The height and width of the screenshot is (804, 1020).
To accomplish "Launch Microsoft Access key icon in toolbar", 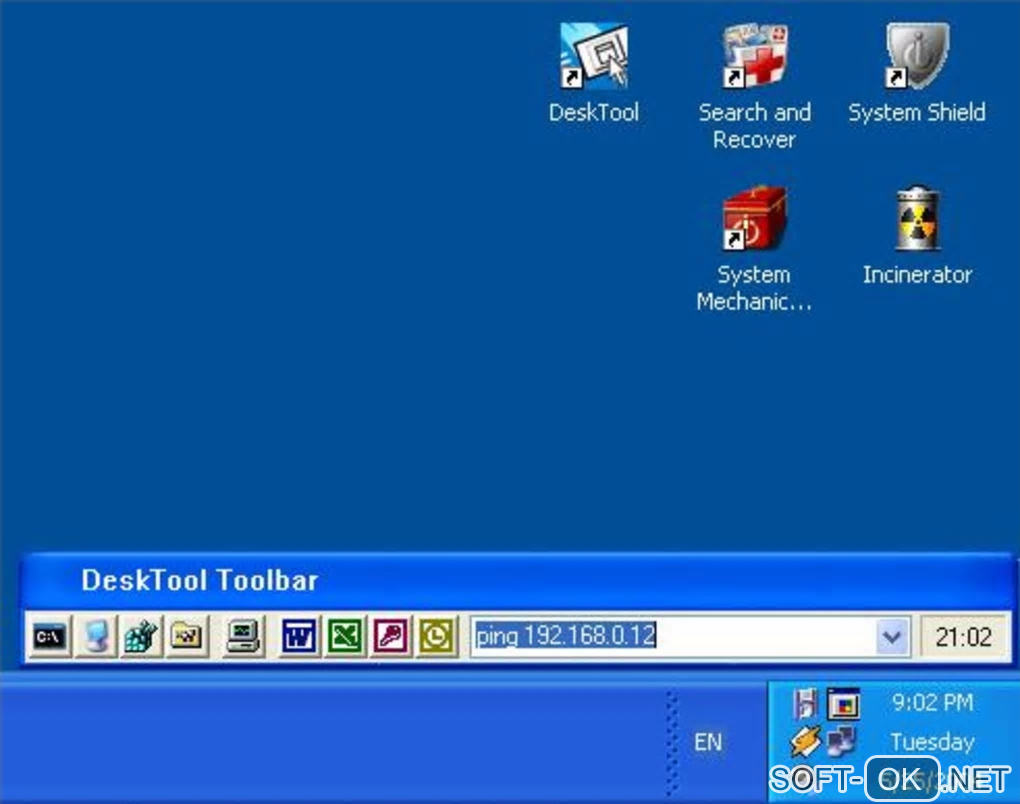I will (390, 637).
